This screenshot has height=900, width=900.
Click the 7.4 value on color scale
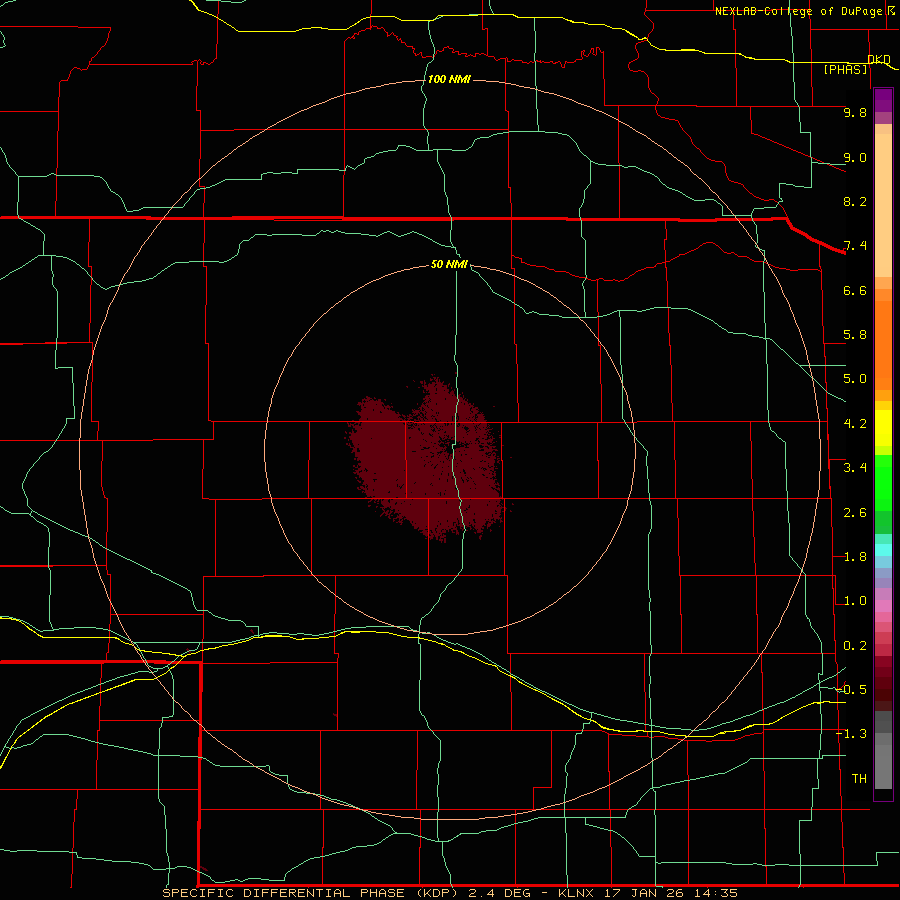click(855, 246)
